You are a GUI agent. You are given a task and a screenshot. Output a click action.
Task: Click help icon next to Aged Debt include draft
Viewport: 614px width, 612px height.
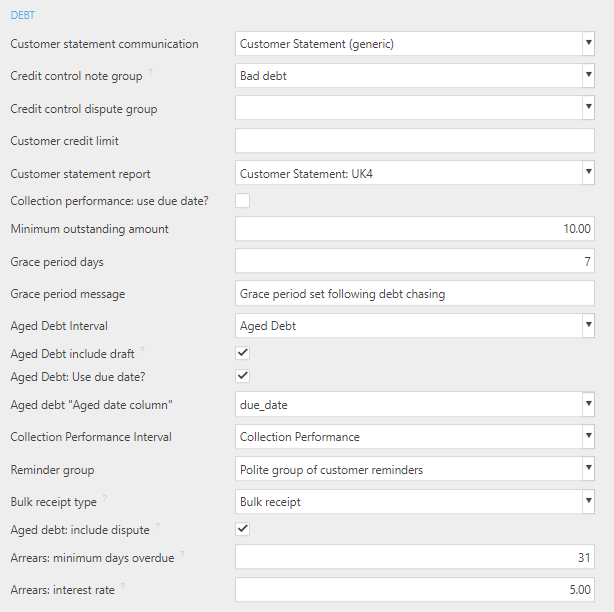click(143, 350)
